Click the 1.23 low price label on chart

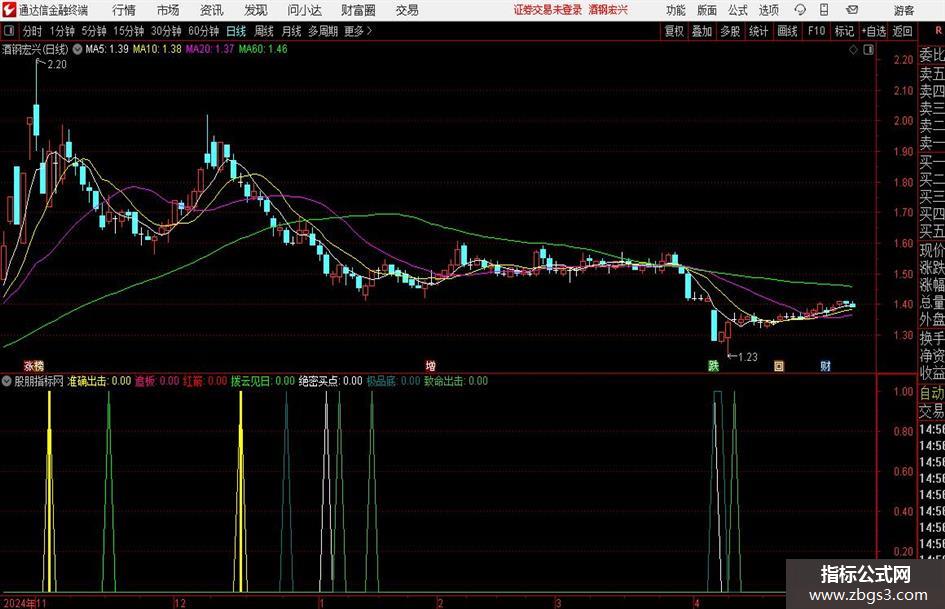pyautogui.click(x=747, y=357)
